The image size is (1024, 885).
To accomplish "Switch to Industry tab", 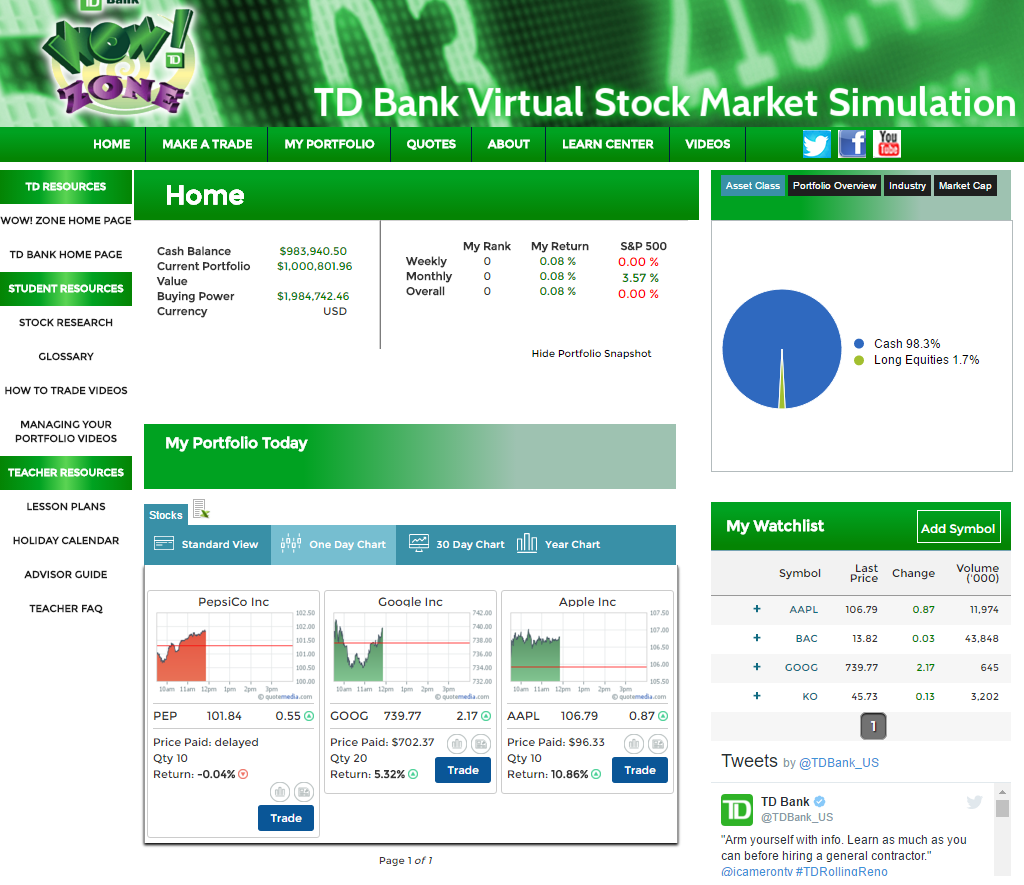I will click(x=907, y=185).
